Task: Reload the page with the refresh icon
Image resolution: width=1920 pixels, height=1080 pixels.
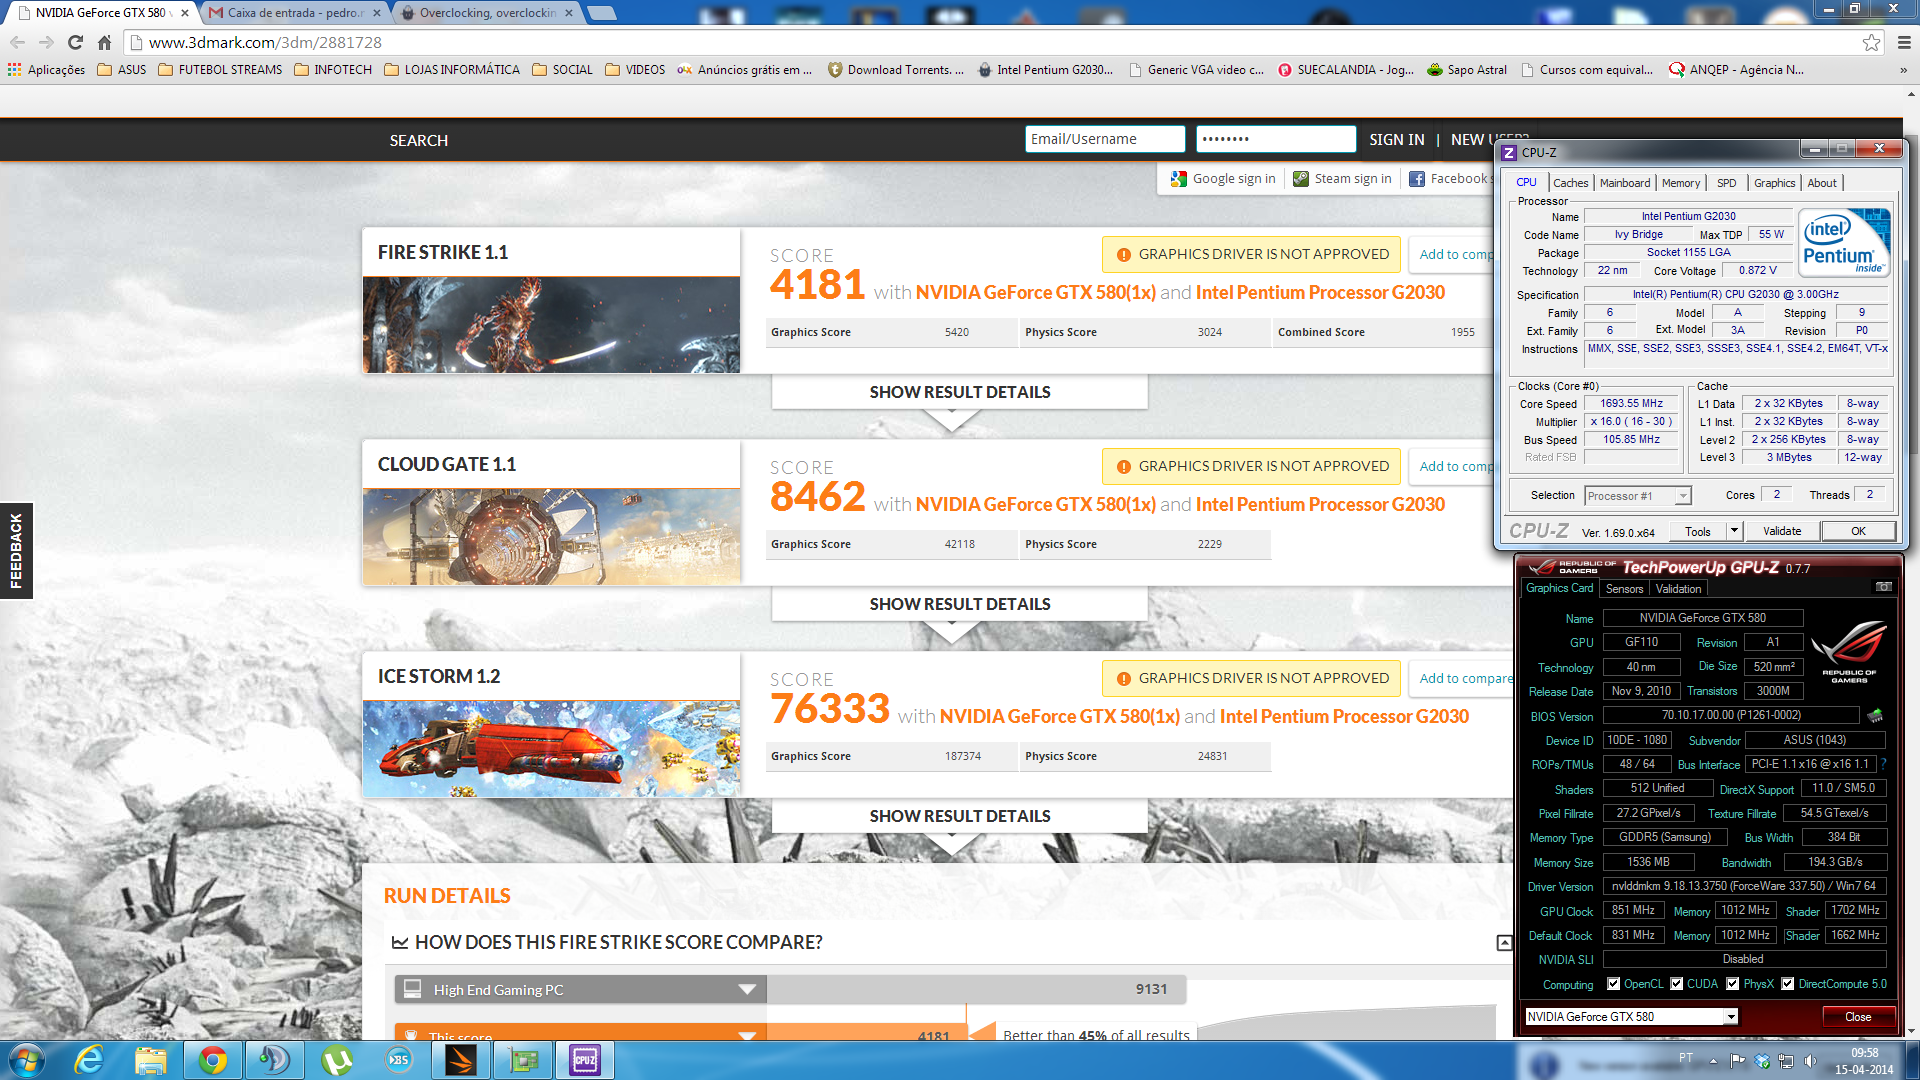Action: click(x=75, y=42)
